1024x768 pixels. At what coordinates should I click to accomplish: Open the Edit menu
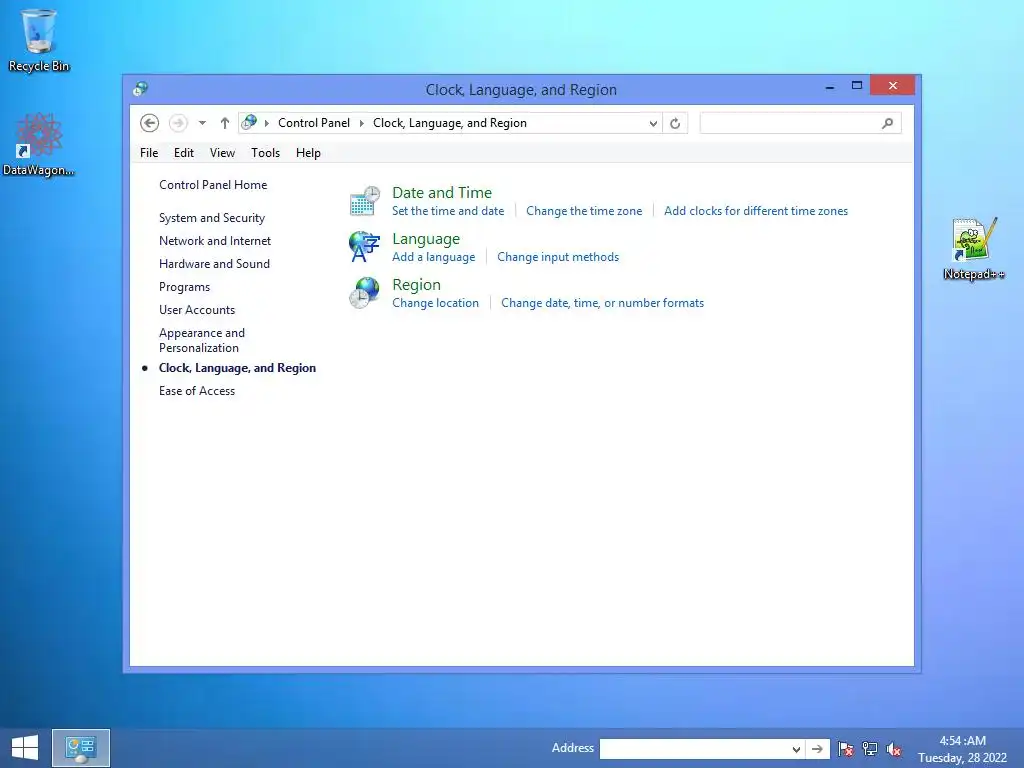pos(184,153)
